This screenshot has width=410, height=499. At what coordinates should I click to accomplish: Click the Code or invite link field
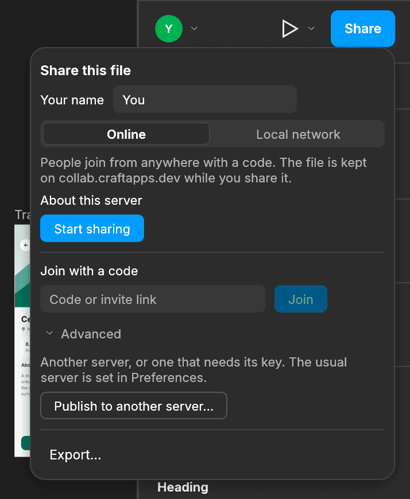click(153, 299)
